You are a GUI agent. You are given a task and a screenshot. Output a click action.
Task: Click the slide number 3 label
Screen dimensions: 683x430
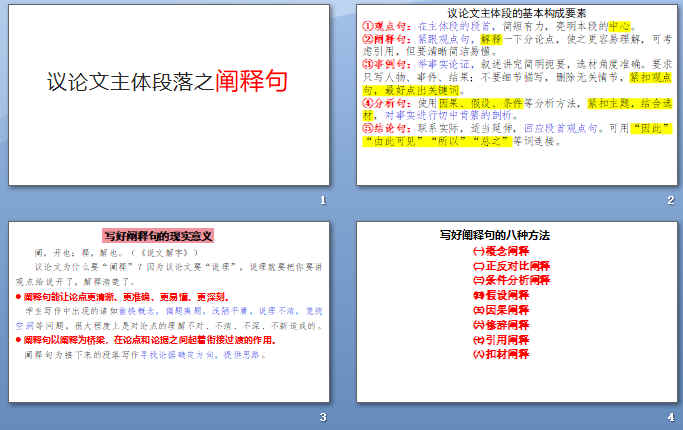pyautogui.click(x=322, y=417)
